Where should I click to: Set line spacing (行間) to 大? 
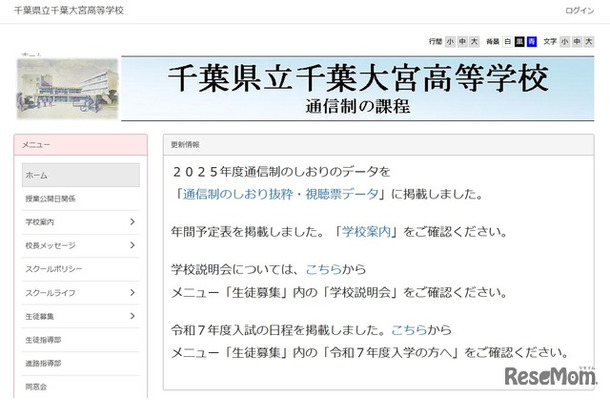[474, 42]
